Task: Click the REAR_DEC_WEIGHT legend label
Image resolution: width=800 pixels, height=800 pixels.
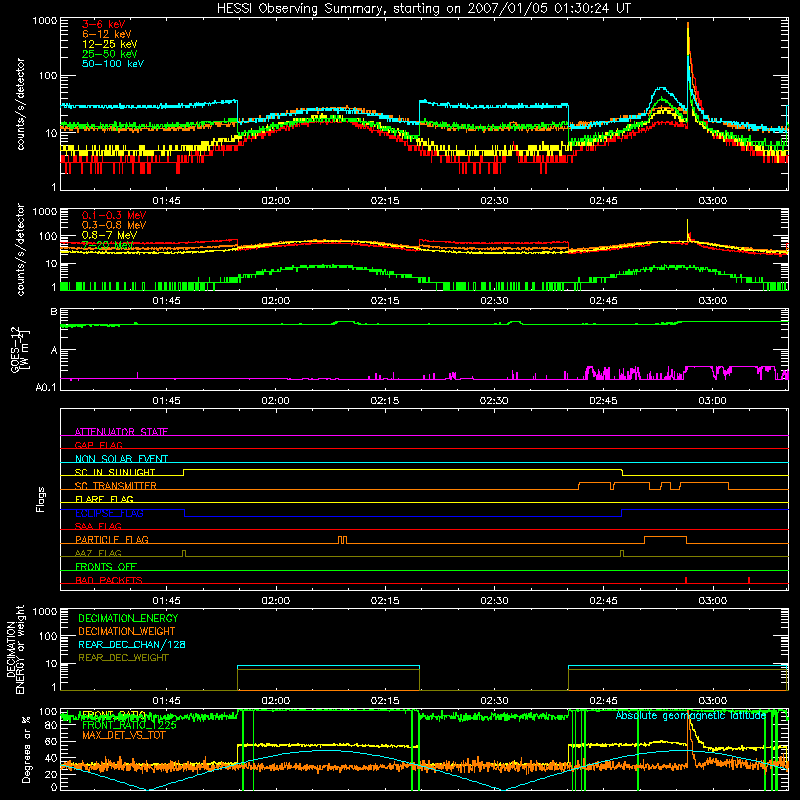Action: pos(123,658)
